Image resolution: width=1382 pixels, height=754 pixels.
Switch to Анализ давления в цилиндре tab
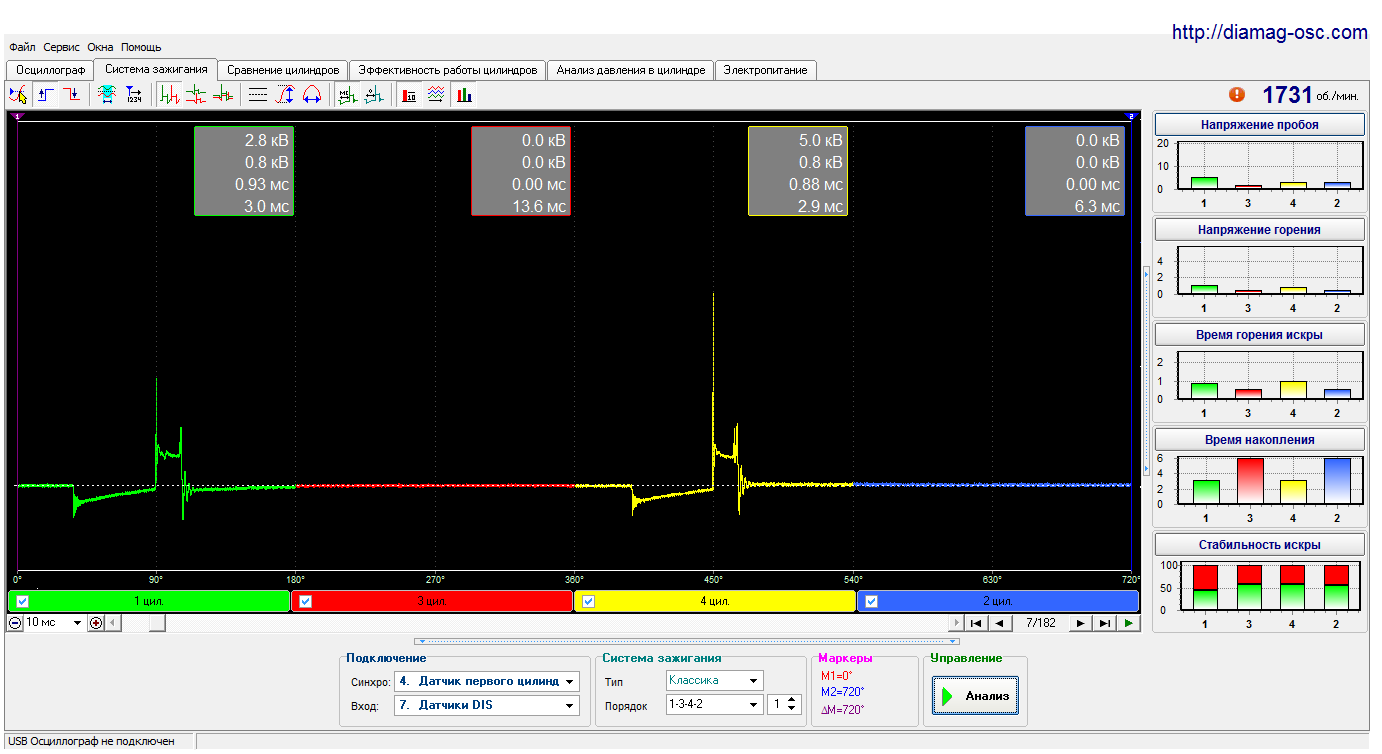tap(631, 70)
